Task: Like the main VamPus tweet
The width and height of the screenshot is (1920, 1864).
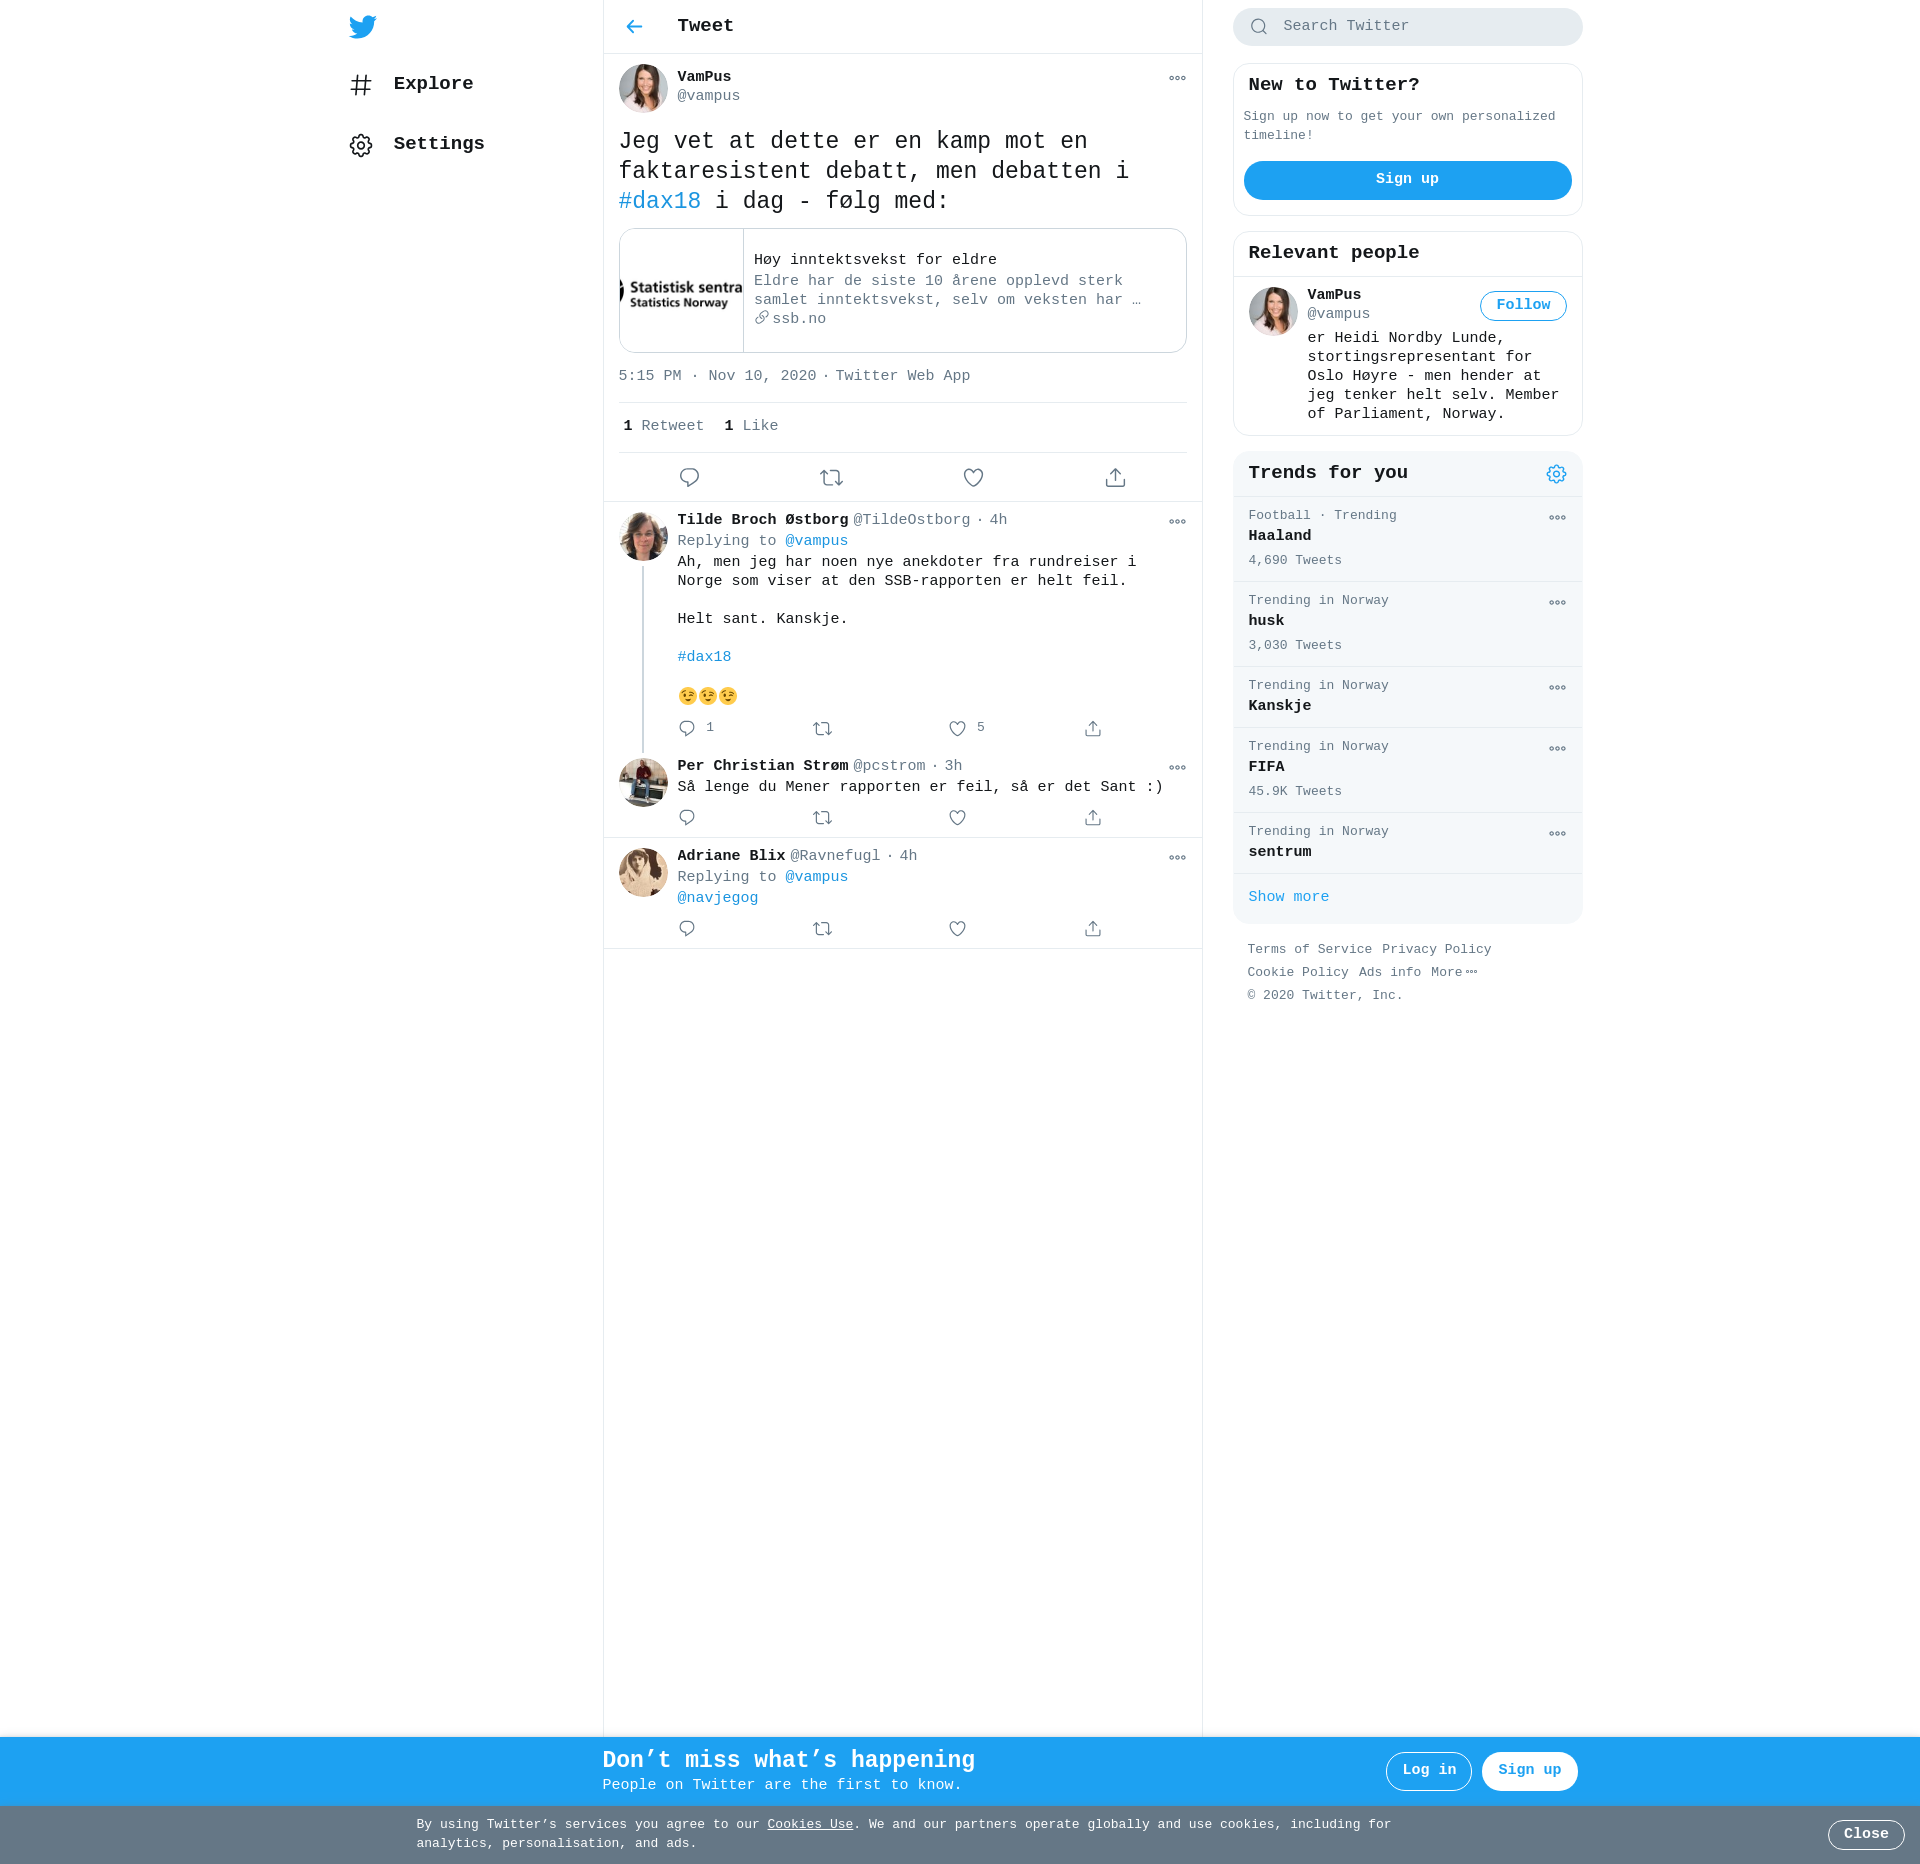Action: 973,478
